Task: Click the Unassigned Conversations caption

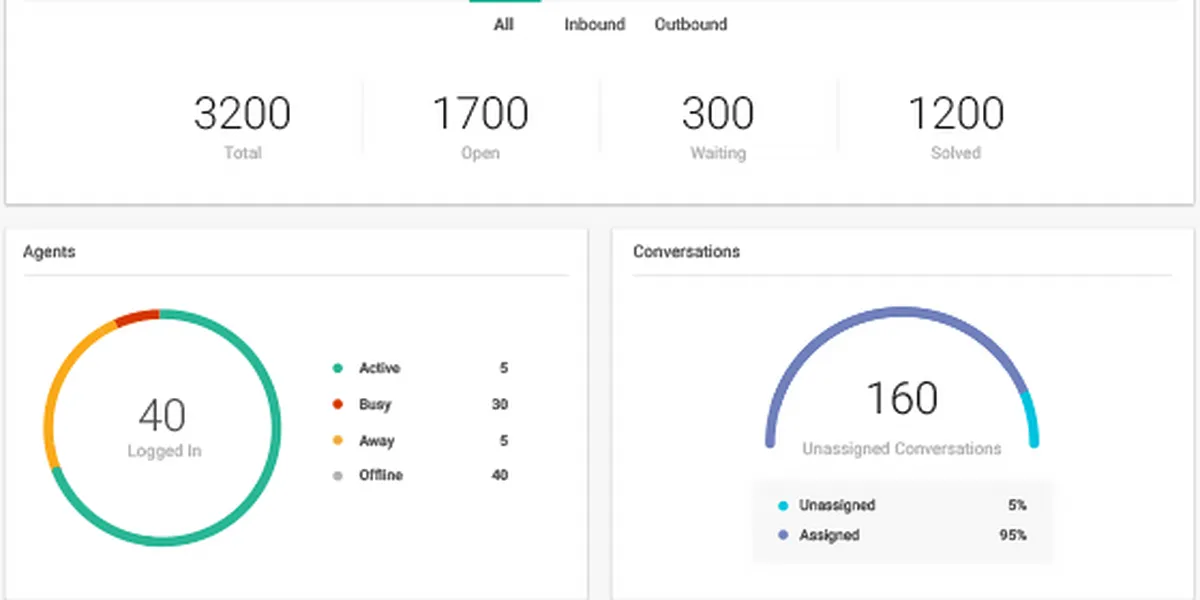Action: click(902, 449)
